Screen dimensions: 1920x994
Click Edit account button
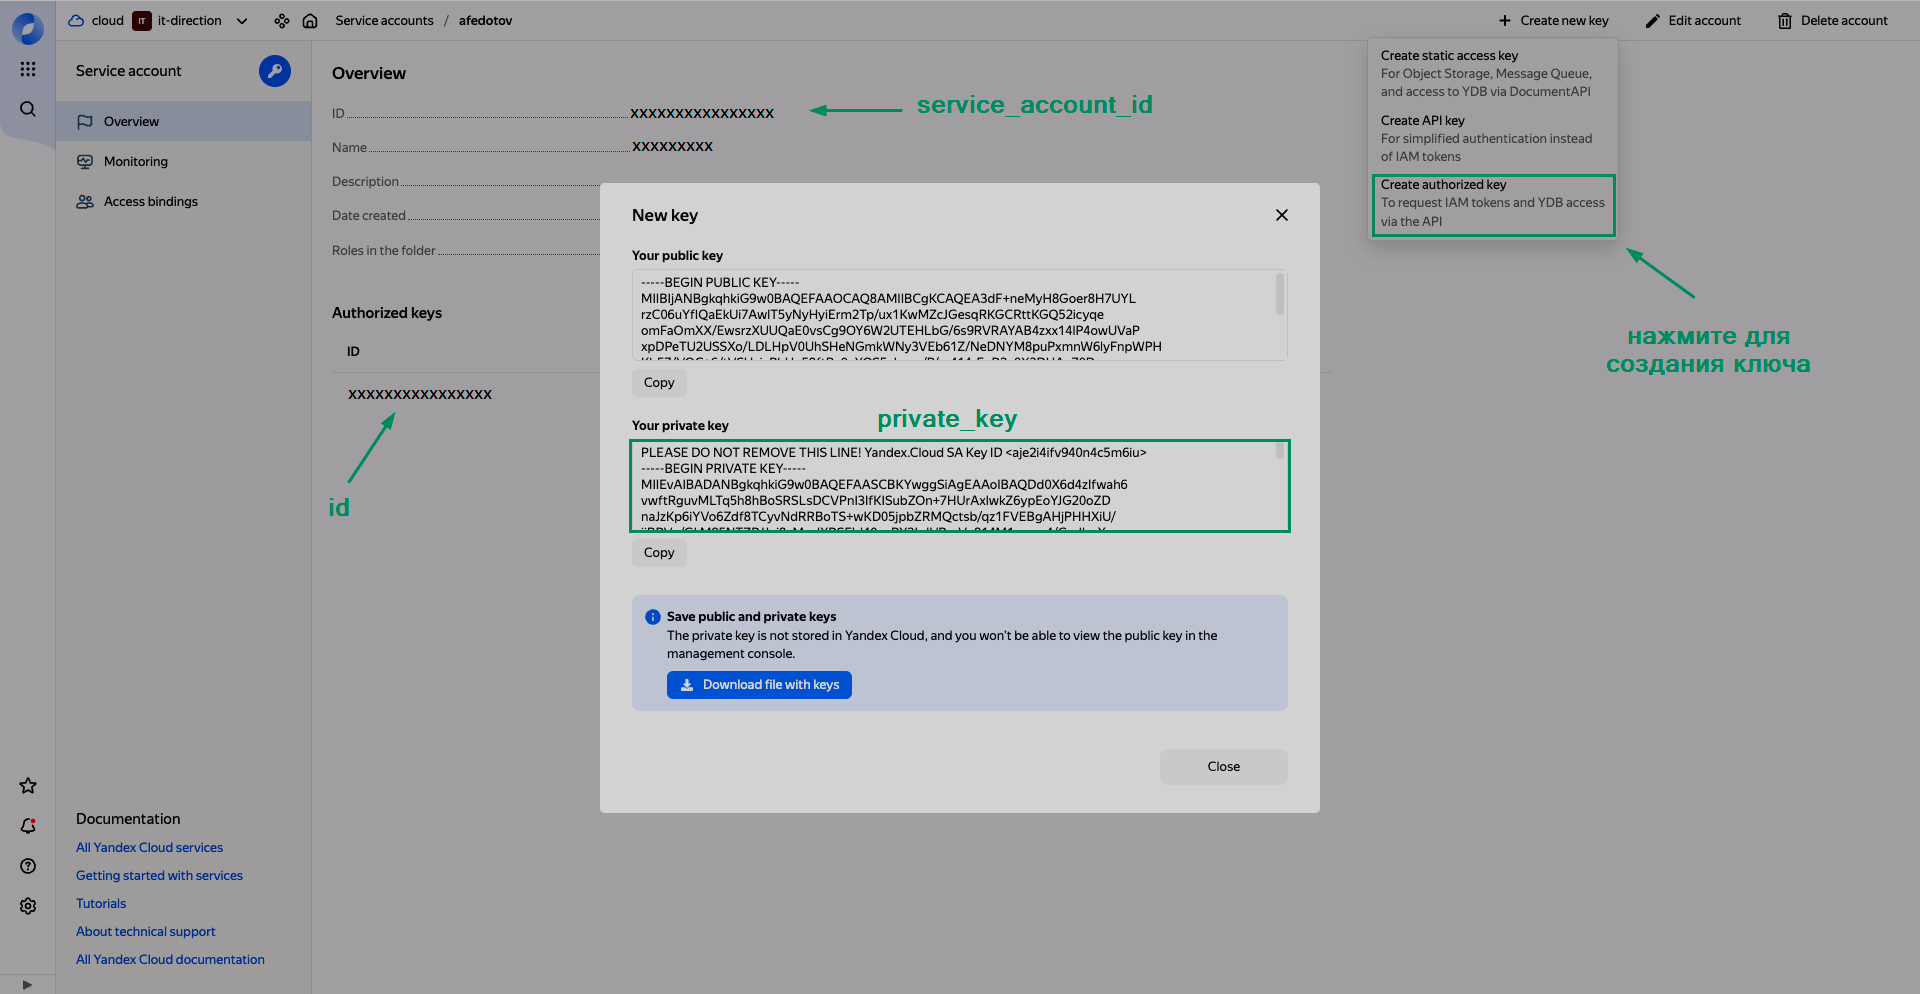[1693, 20]
